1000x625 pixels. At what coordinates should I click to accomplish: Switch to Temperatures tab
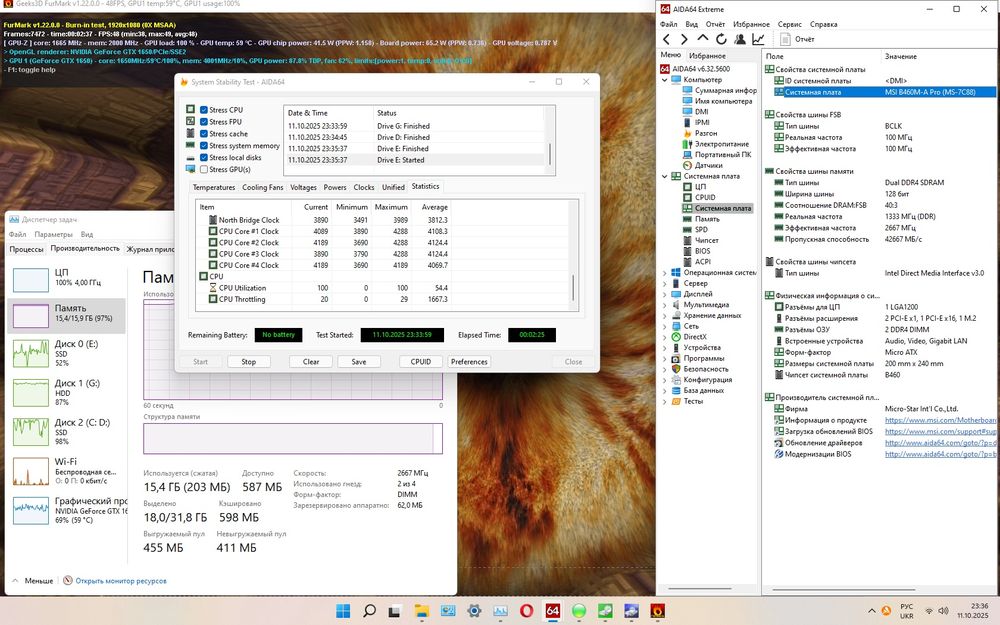(214, 188)
